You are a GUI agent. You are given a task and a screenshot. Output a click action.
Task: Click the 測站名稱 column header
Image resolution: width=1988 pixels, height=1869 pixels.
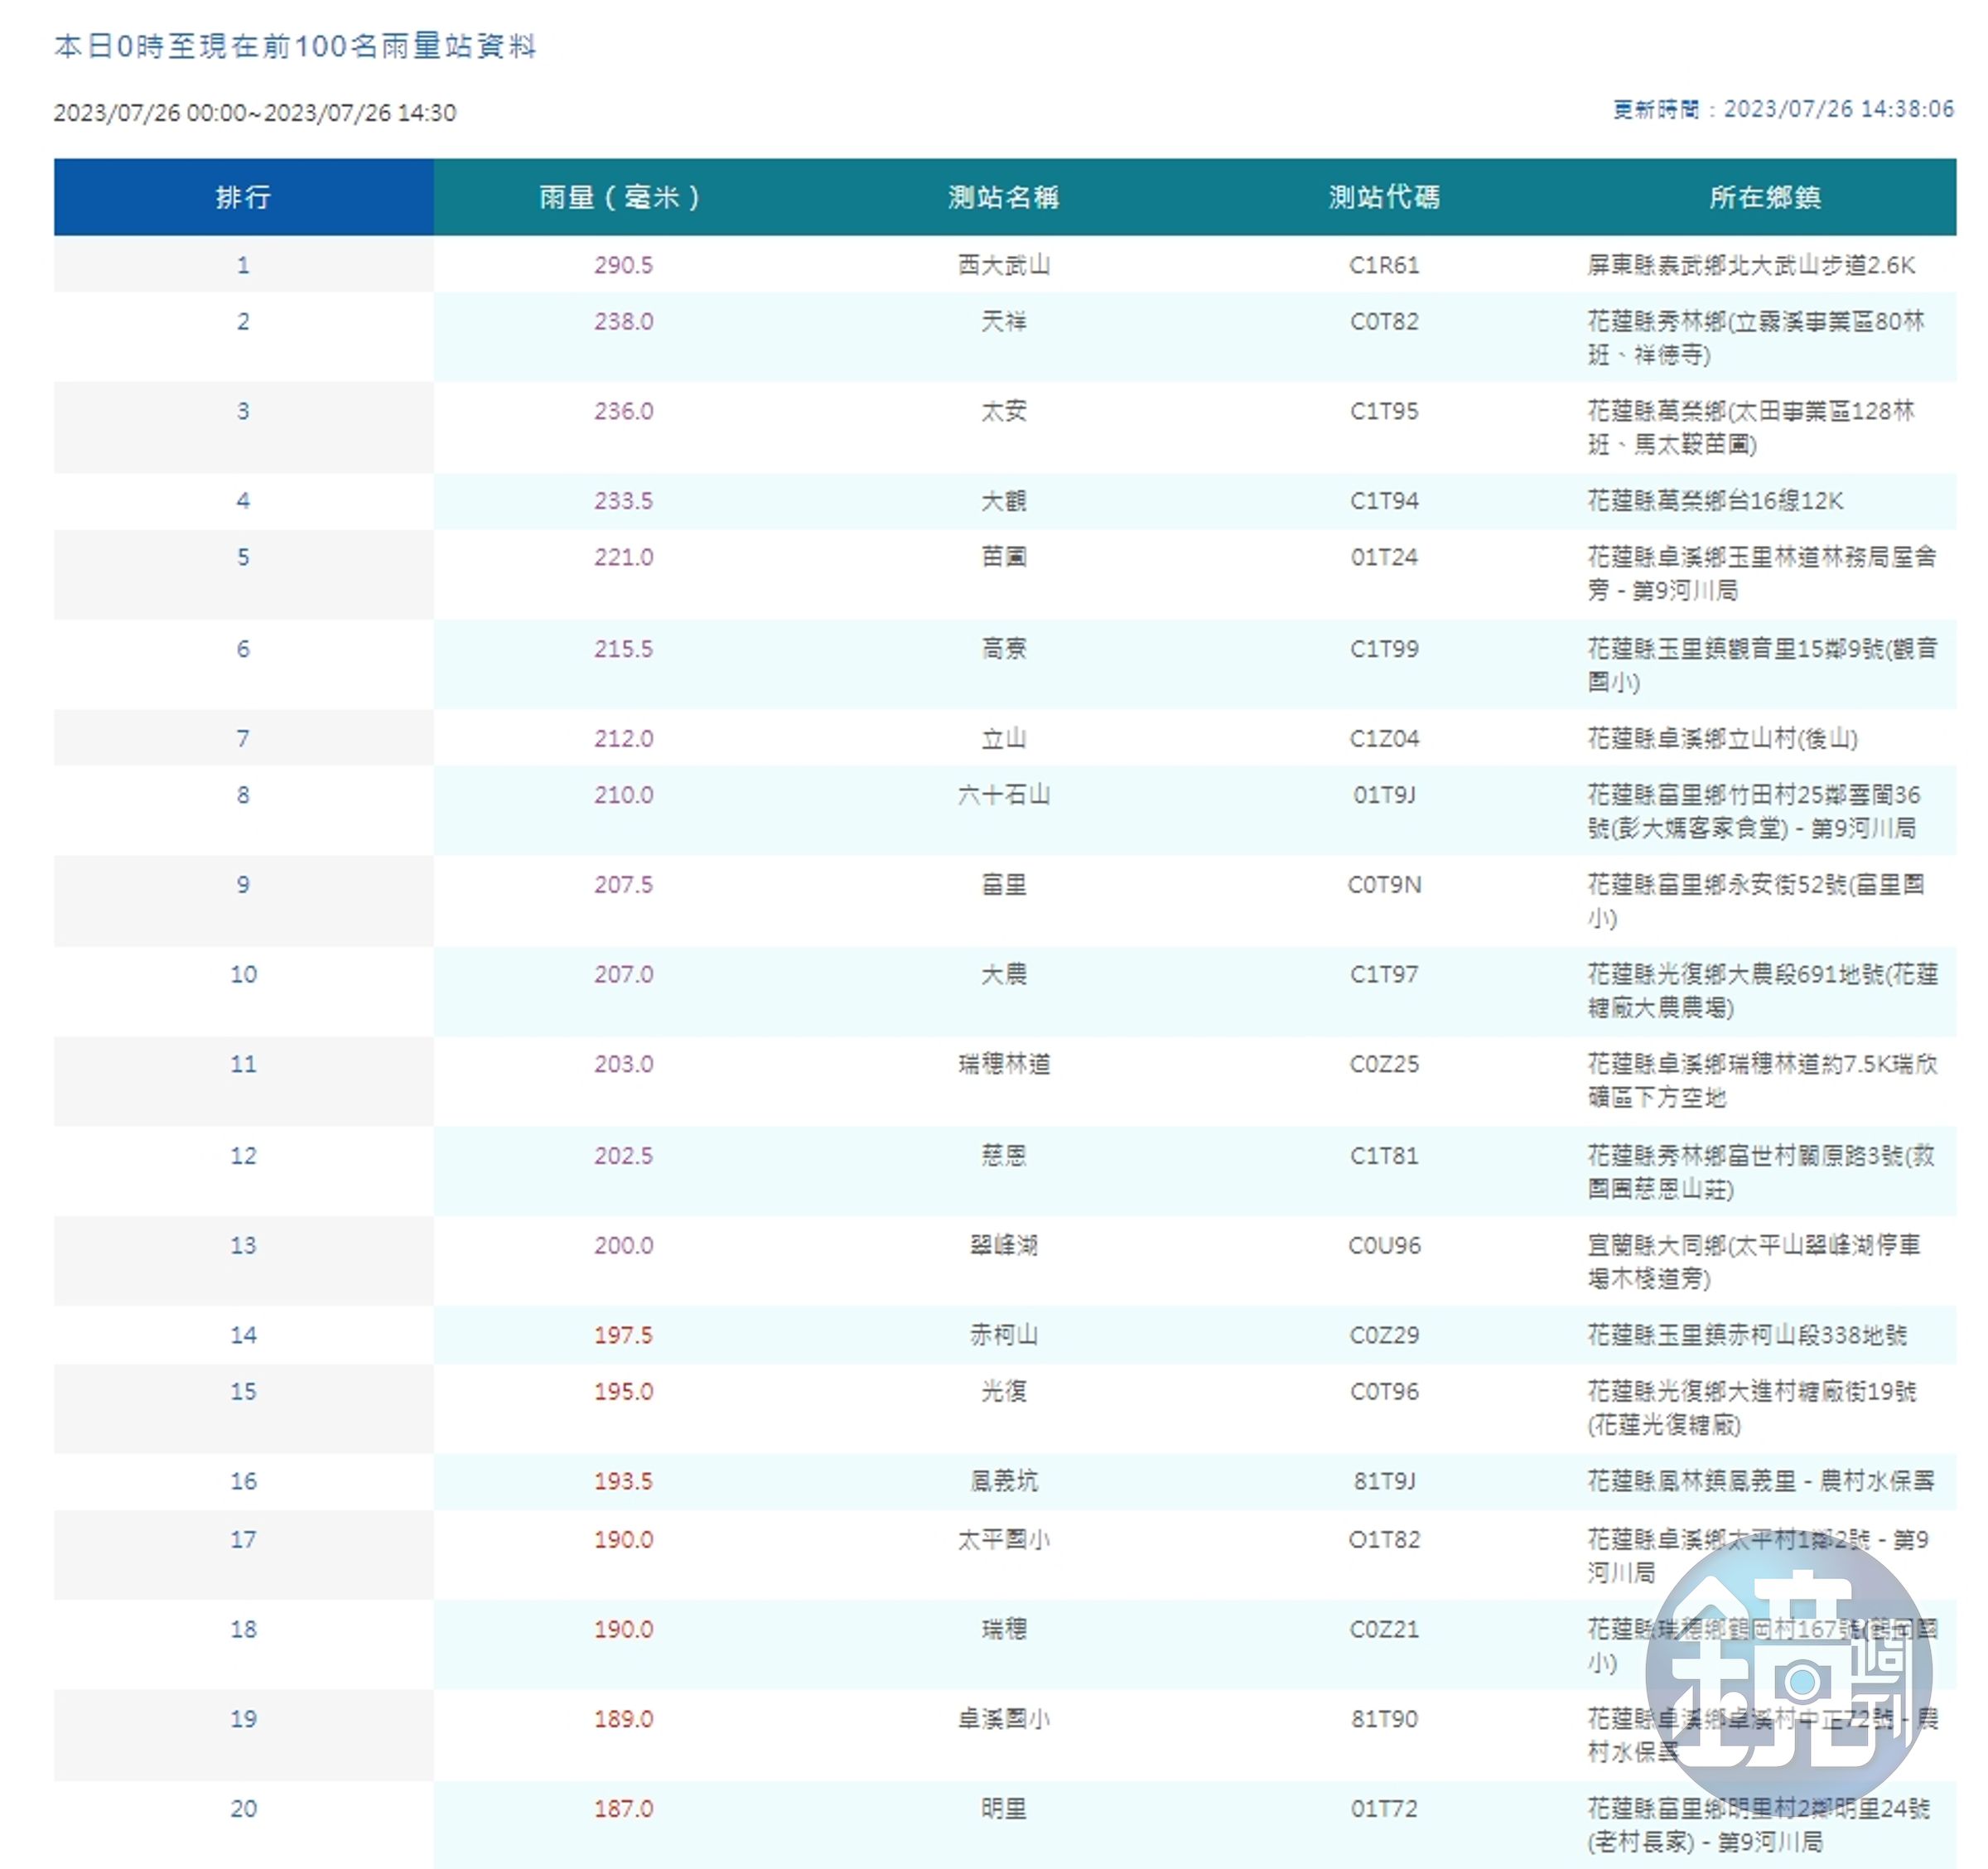(x=1004, y=197)
